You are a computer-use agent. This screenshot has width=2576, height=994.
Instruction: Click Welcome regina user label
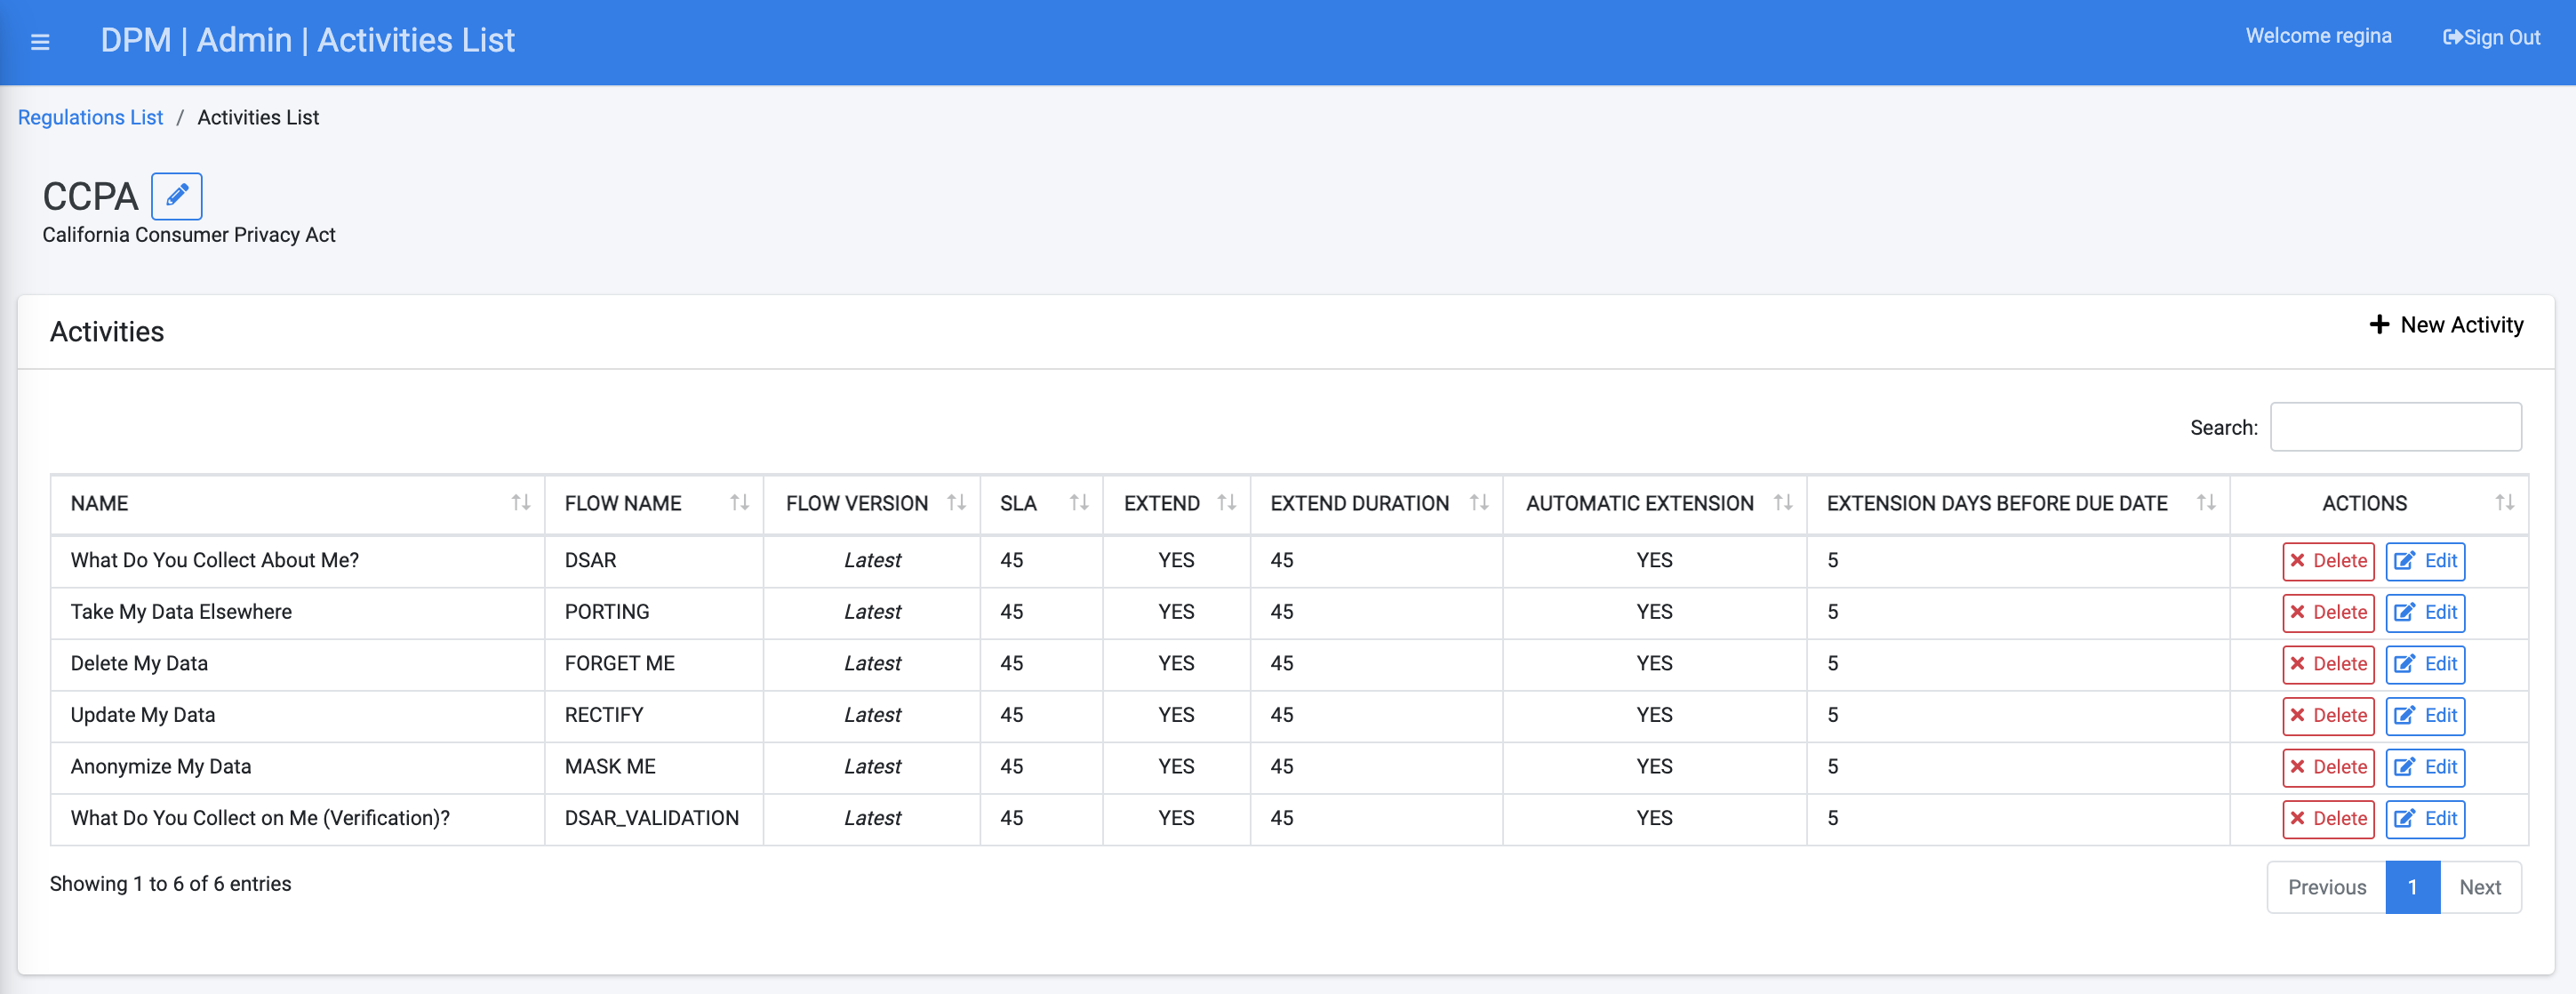2318,36
